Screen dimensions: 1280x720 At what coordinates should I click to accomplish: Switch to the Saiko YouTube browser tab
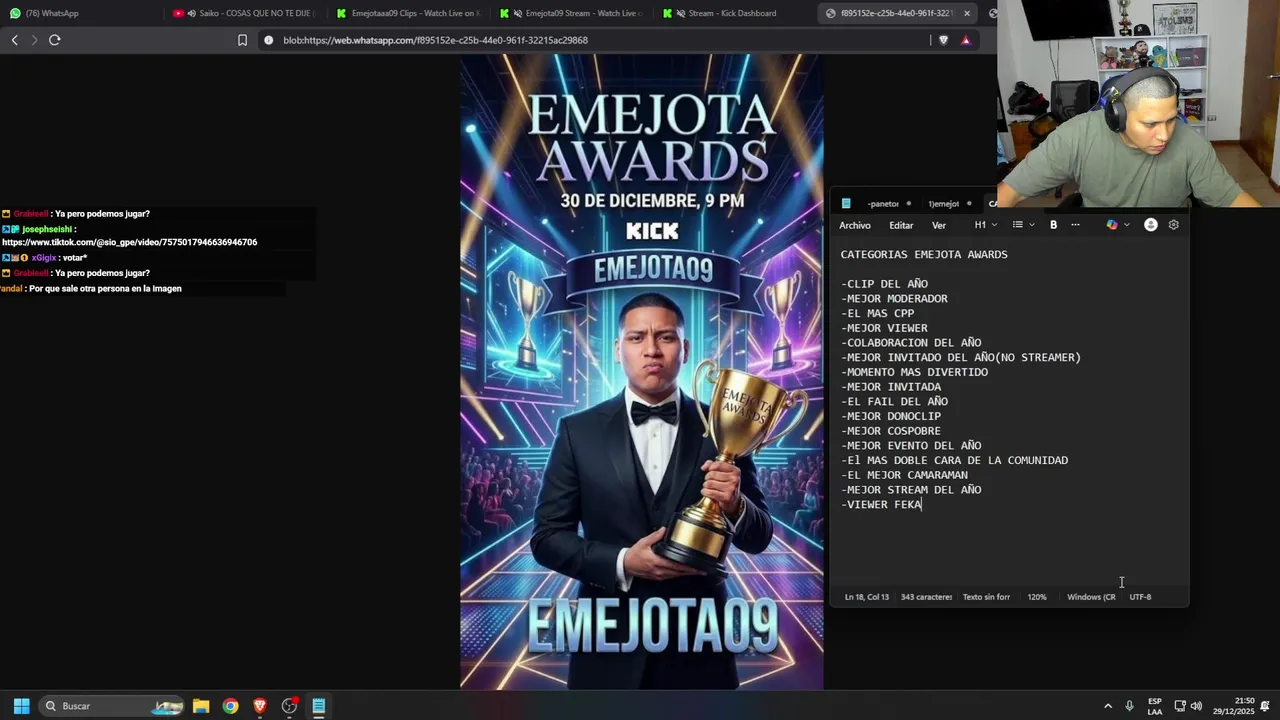pos(242,13)
